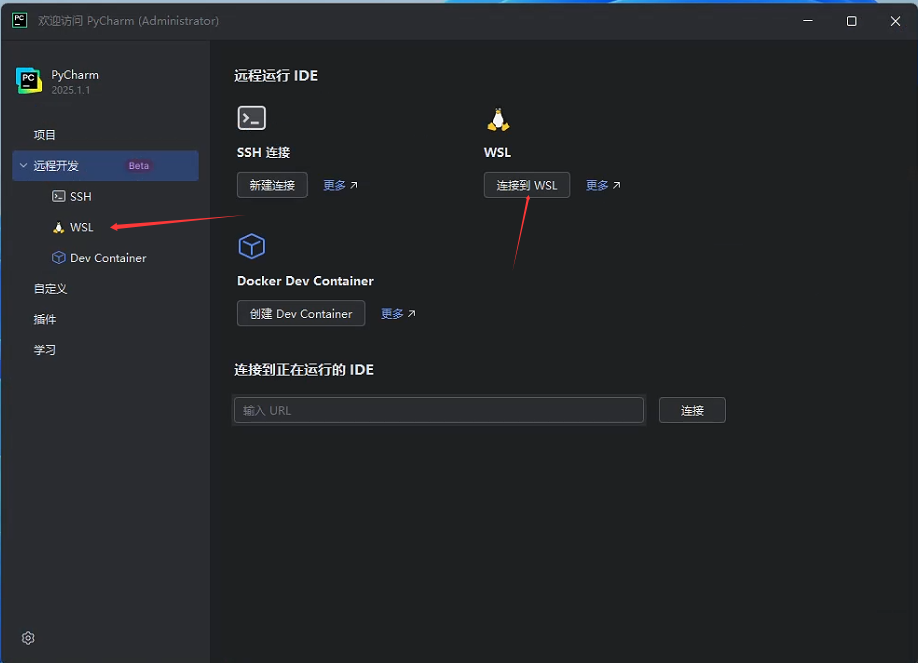This screenshot has width=918, height=663.
Task: Click the 连接到 WSL button
Action: click(527, 185)
